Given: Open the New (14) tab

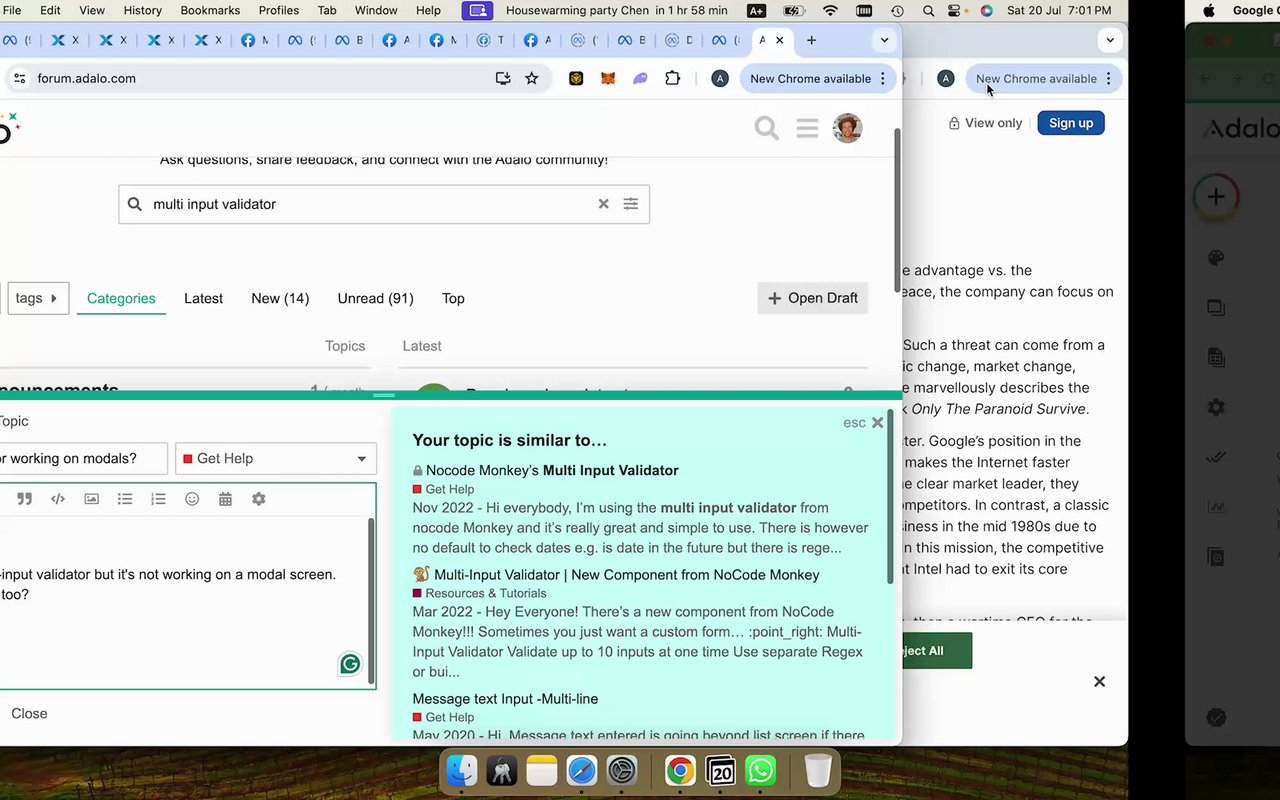Looking at the screenshot, I should click(280, 298).
